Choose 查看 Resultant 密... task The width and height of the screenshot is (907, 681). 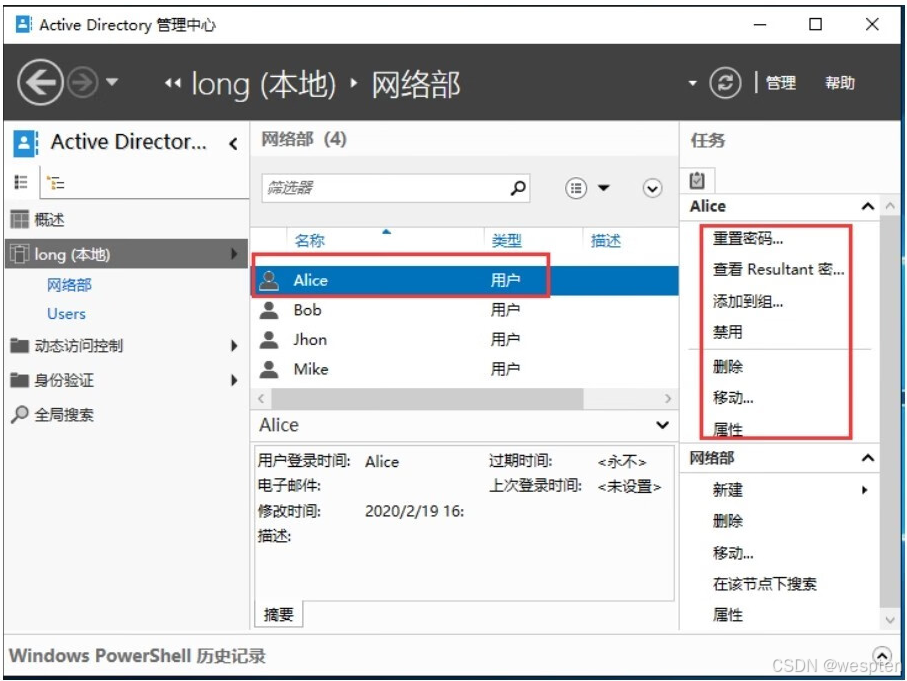(x=779, y=270)
